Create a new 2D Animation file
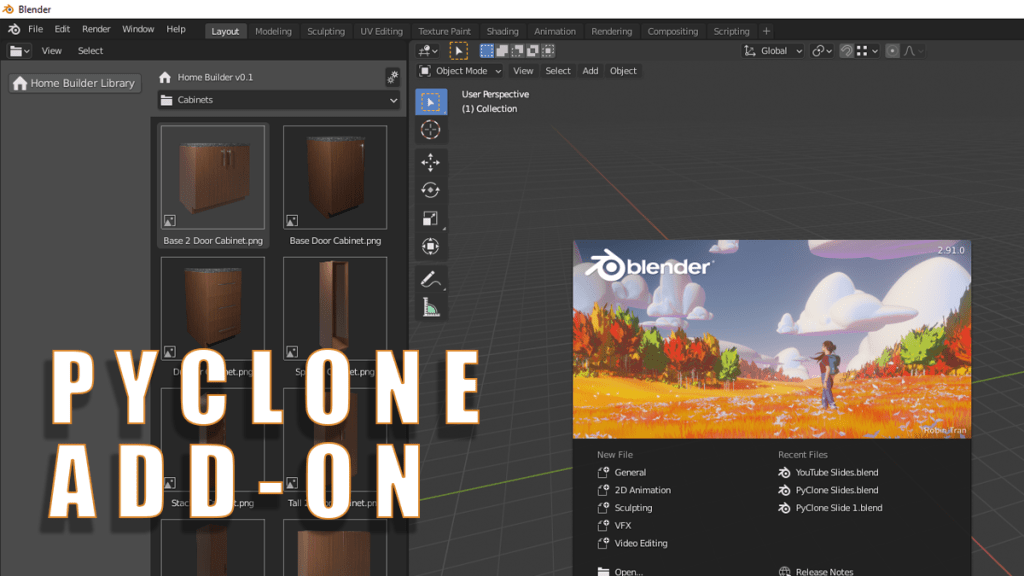Screen dimensions: 1024x576 (x=642, y=490)
